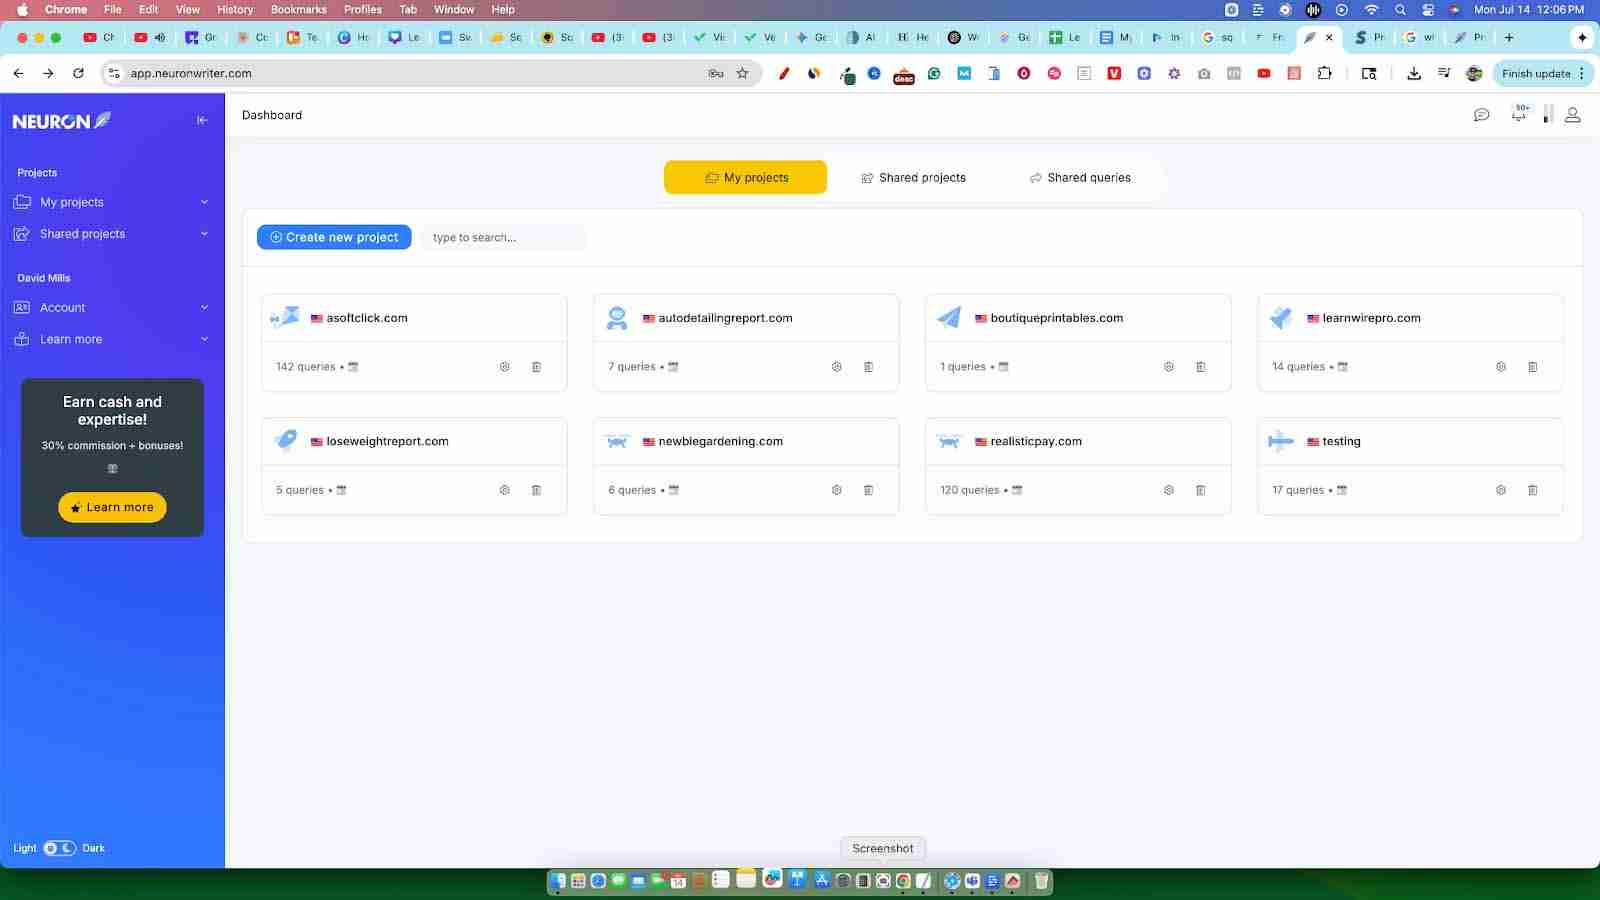Focus the type to search projects field

coord(503,237)
